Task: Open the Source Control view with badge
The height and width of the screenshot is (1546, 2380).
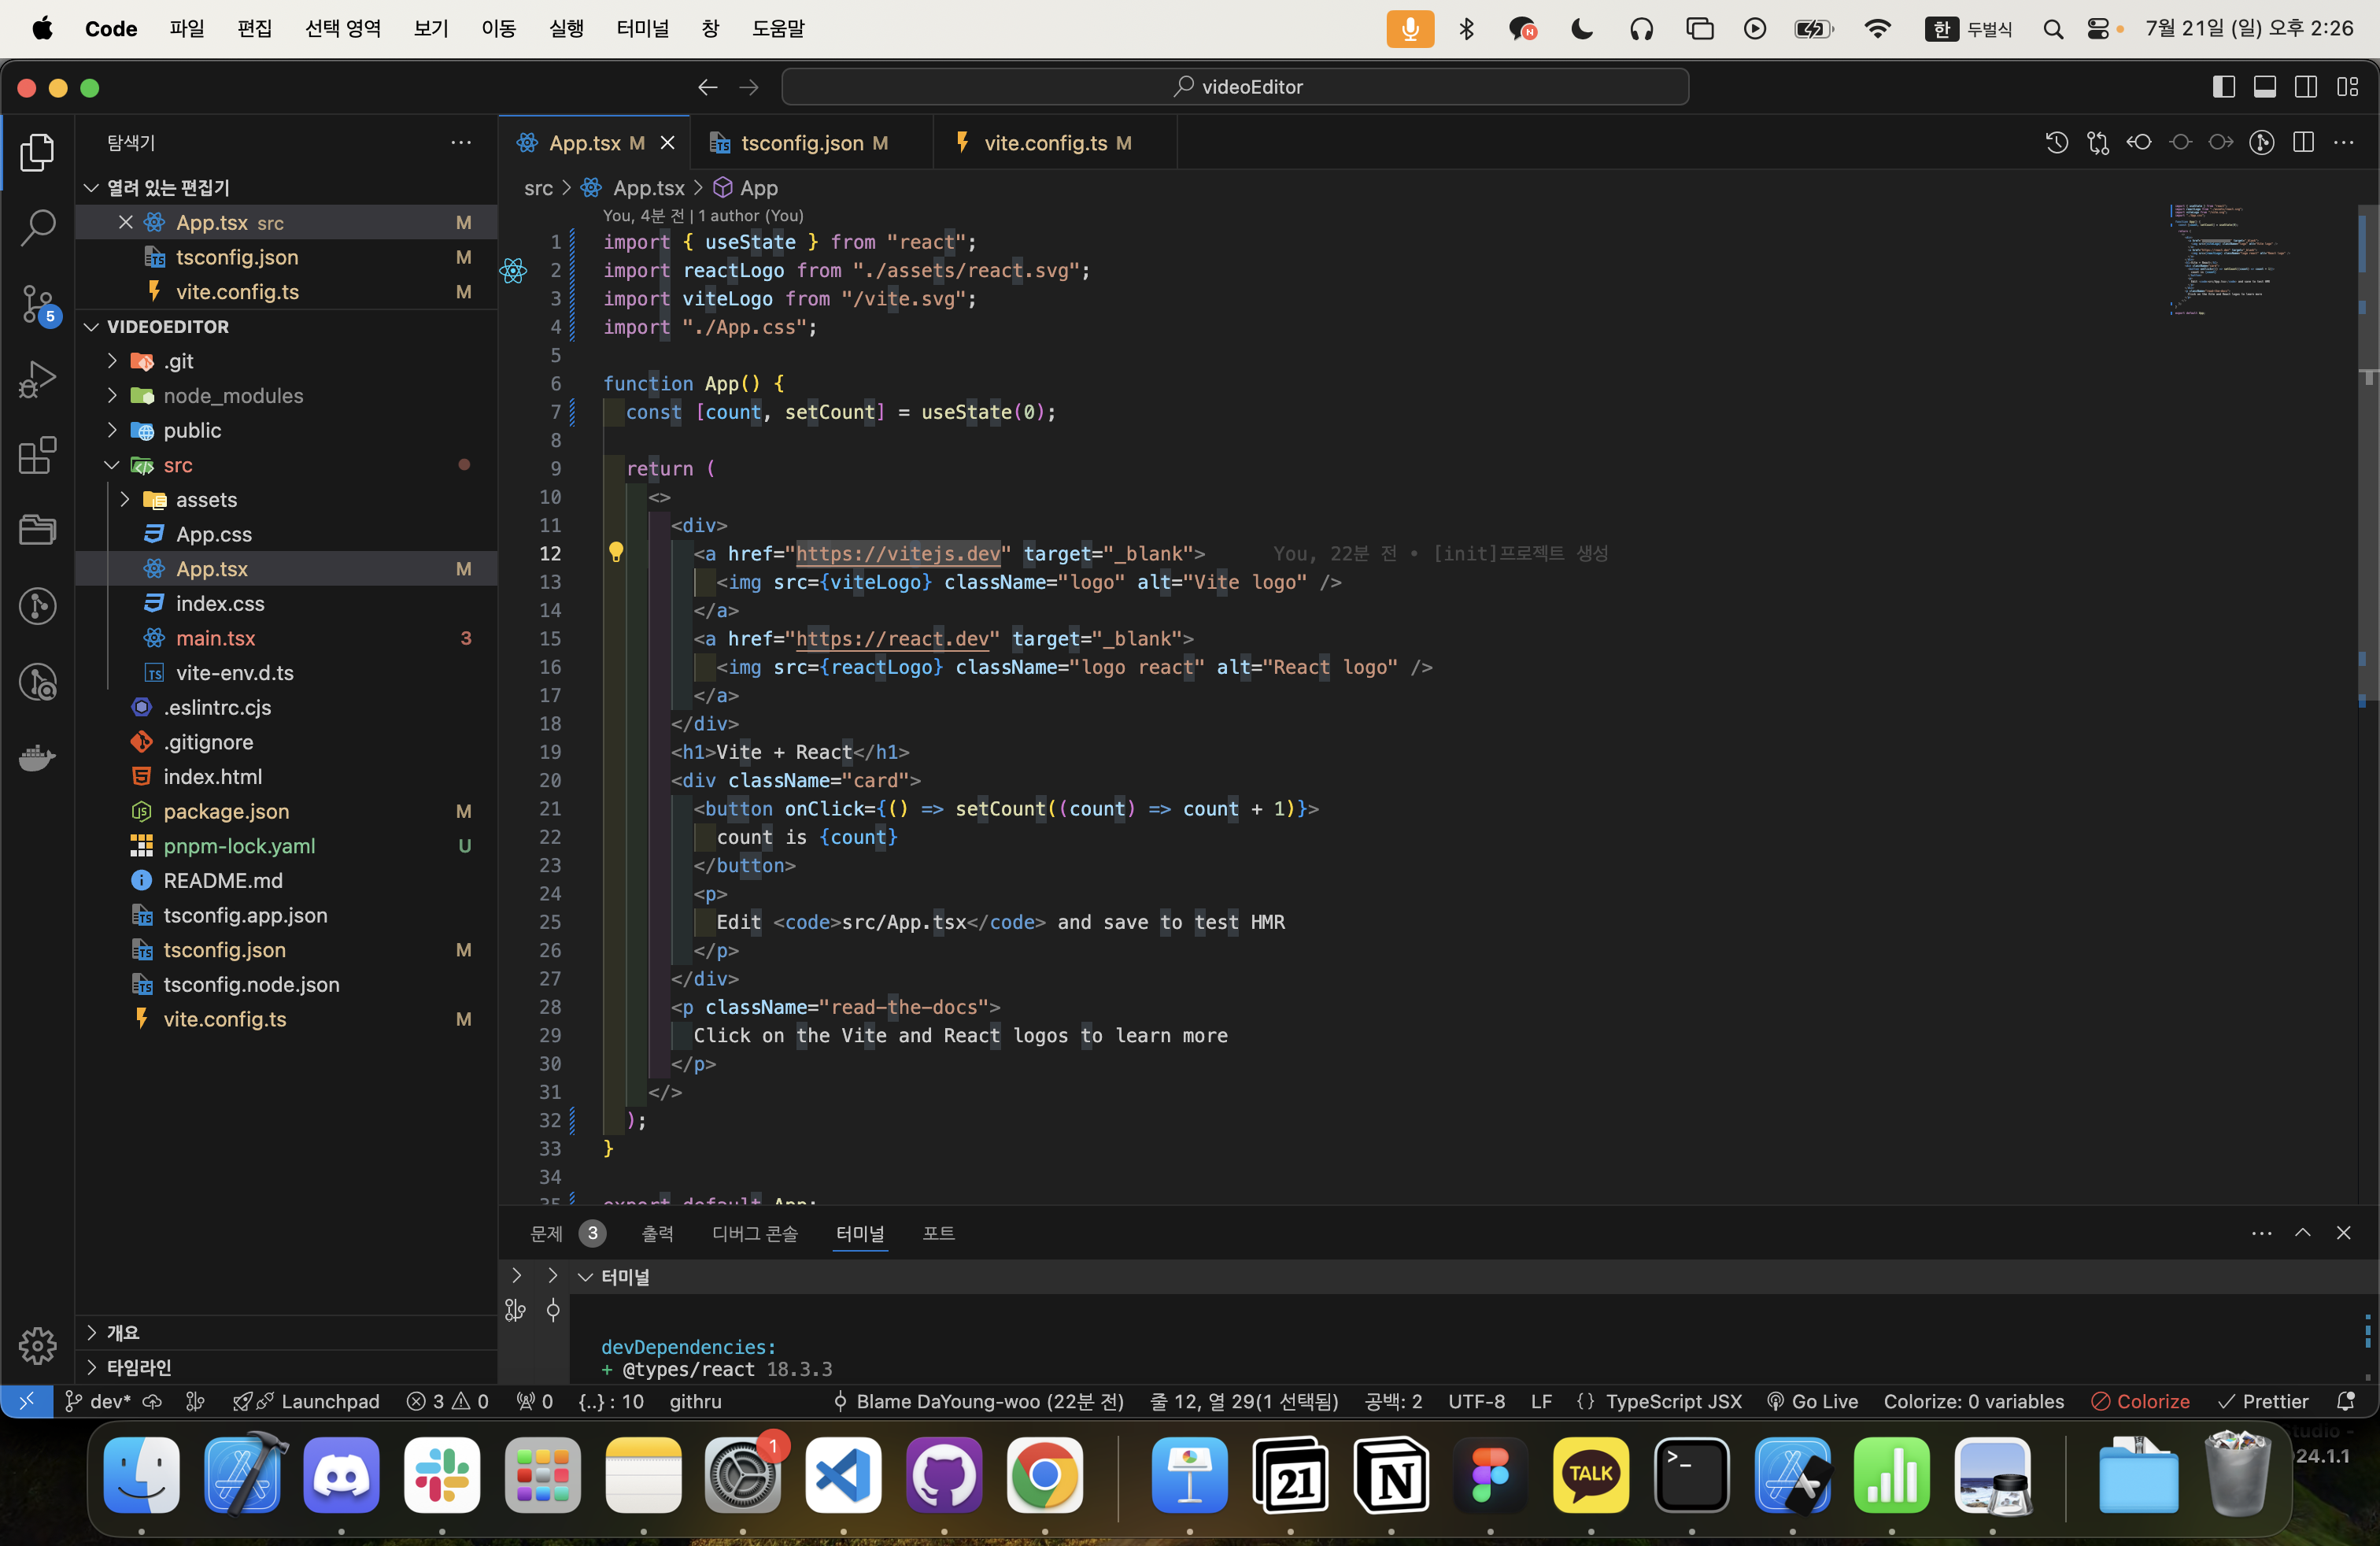Action: [37, 304]
